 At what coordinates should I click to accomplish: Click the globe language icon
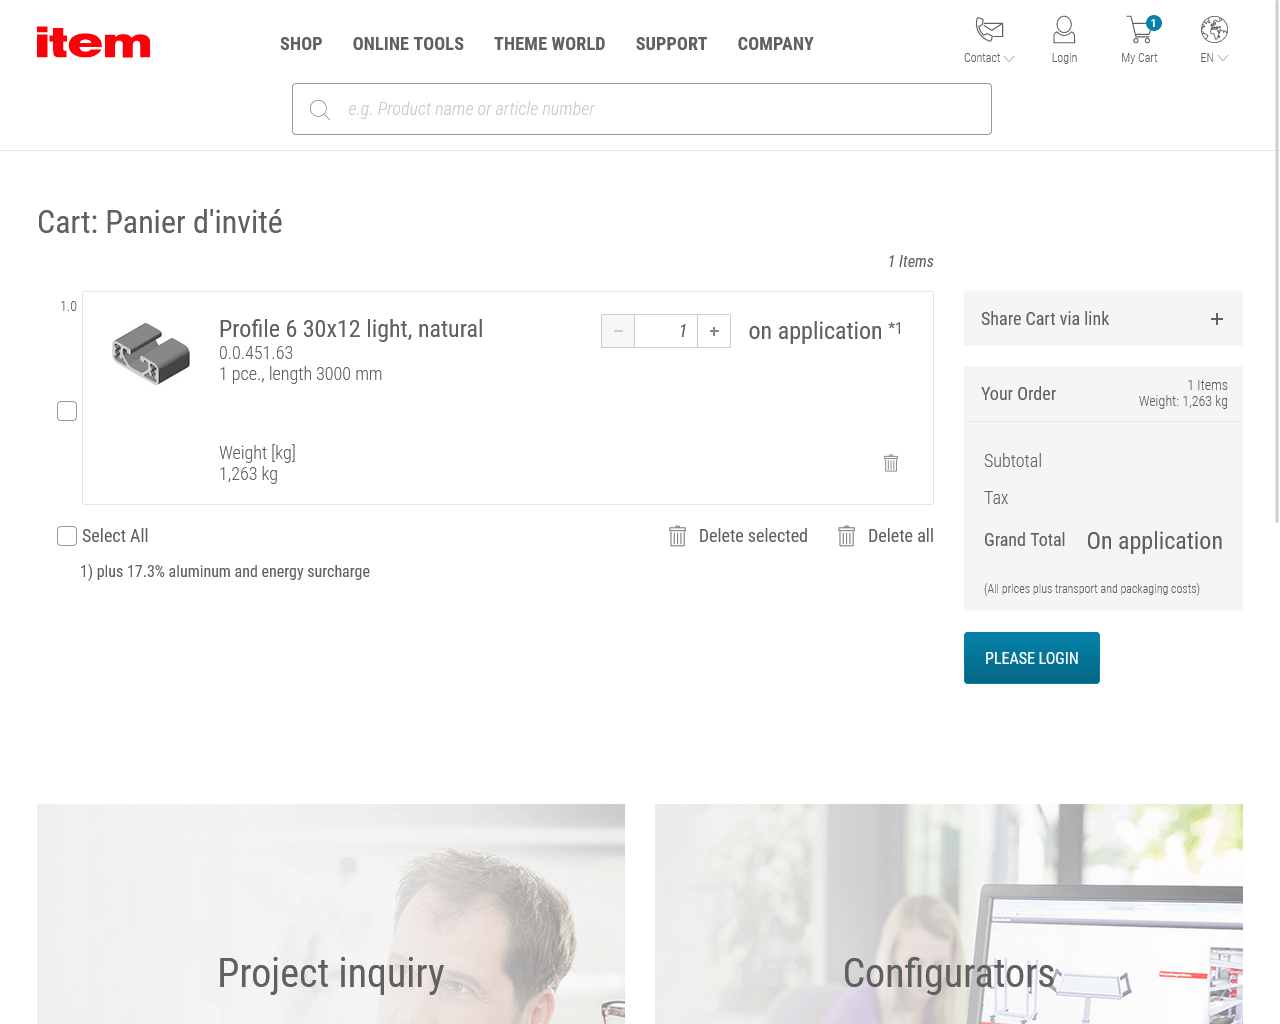1214,29
